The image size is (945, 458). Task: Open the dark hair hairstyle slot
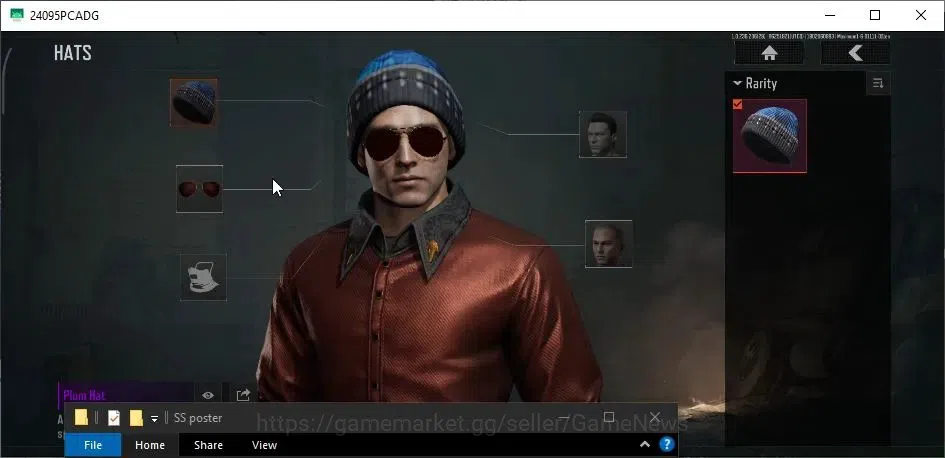tap(603, 134)
